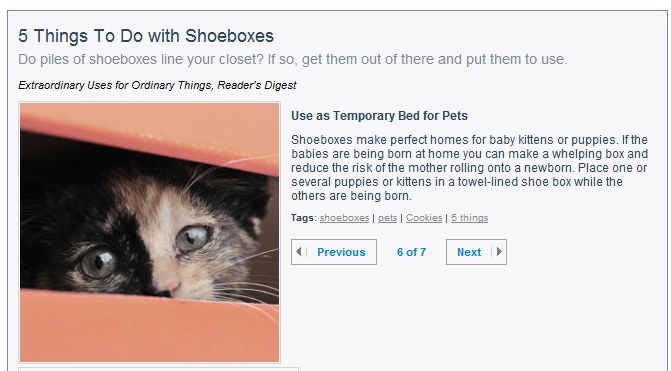
Task: Follow the Cookies tag link
Action: click(x=424, y=218)
